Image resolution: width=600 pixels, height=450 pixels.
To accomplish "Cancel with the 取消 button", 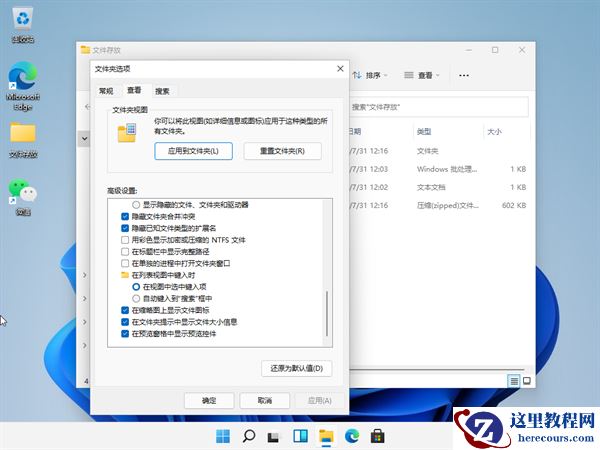I will [264, 401].
